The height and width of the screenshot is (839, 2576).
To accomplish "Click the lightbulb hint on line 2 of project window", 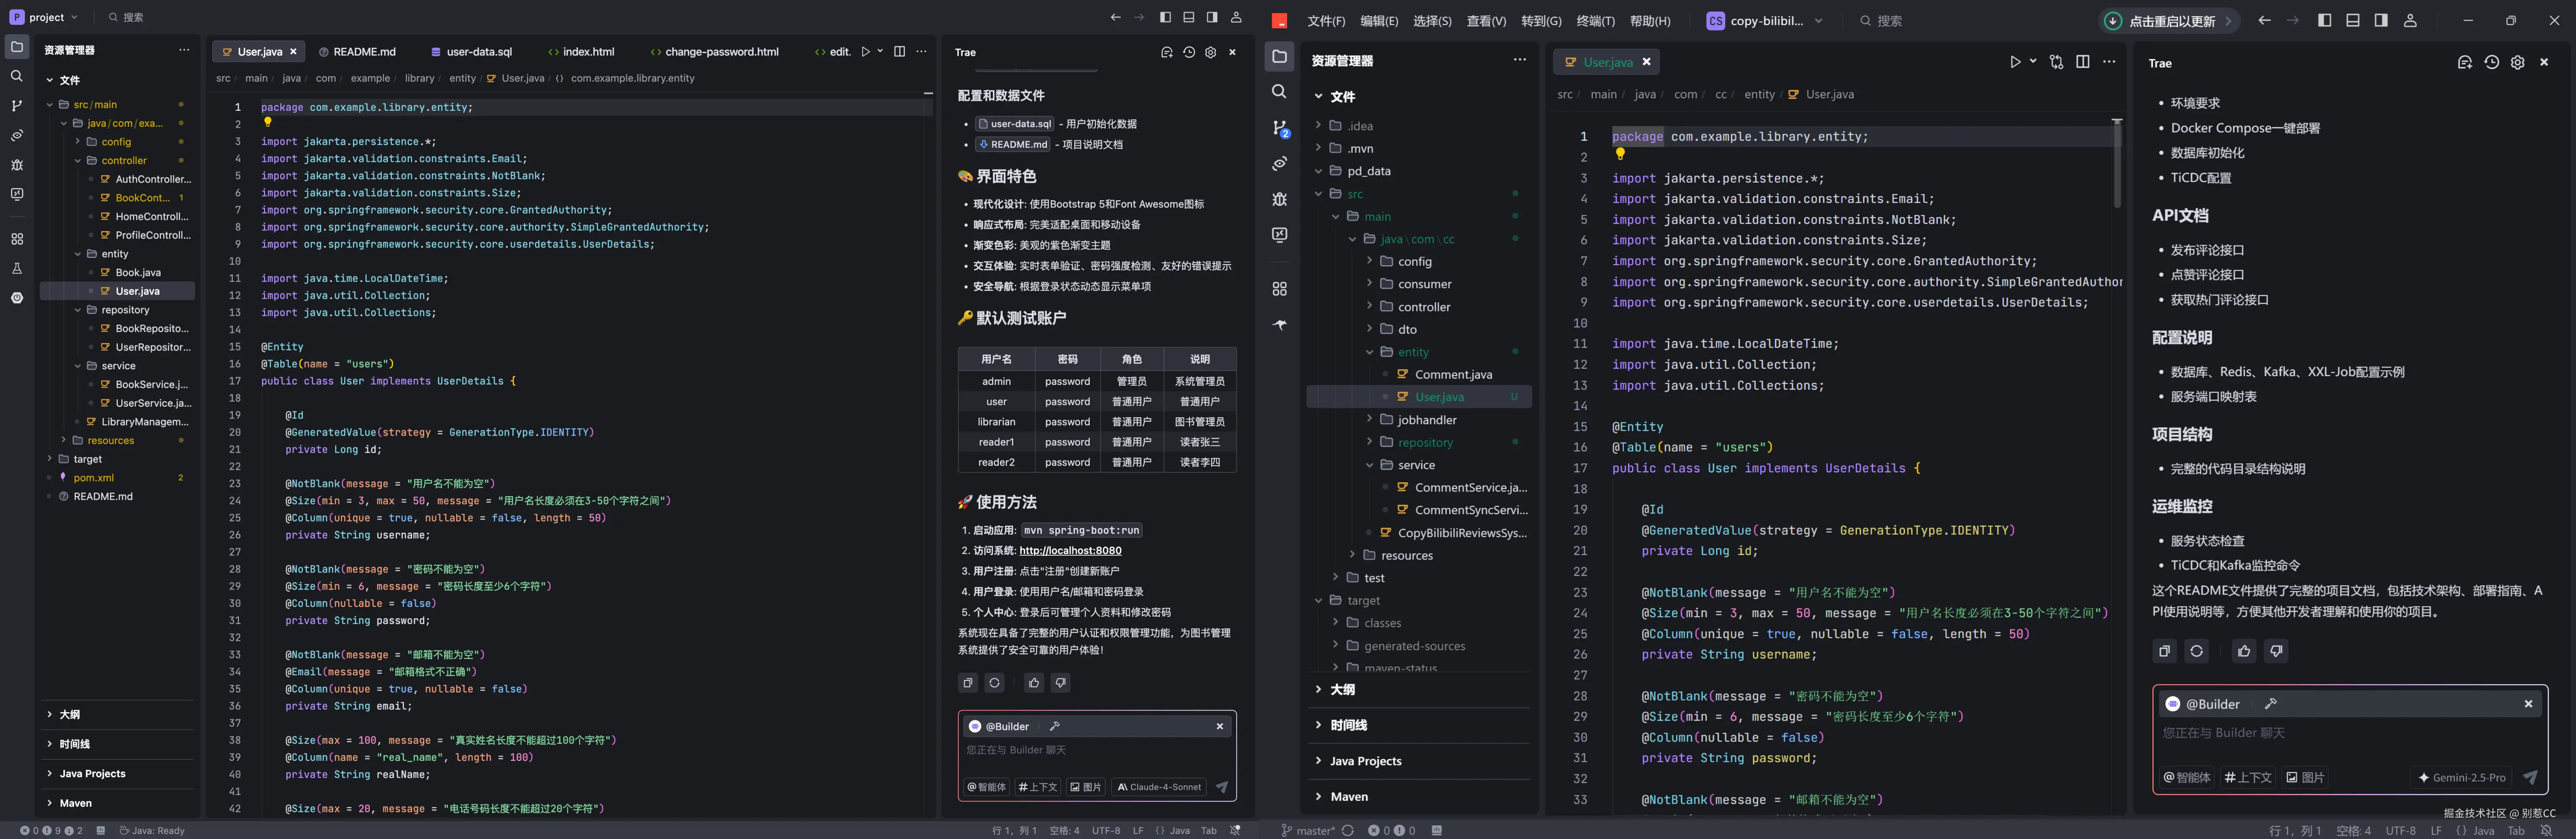I will pos(268,122).
